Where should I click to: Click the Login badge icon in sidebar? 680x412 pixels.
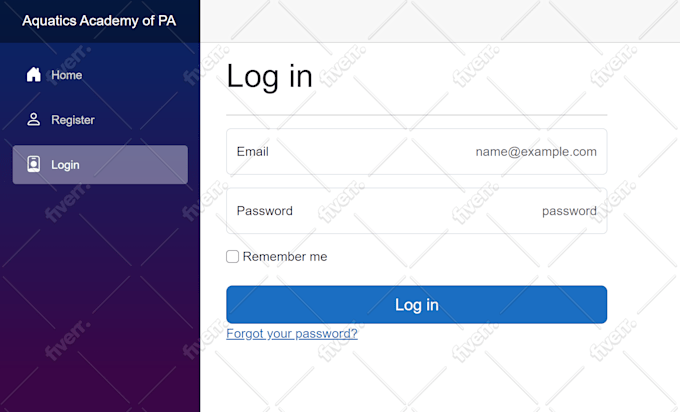pos(33,164)
